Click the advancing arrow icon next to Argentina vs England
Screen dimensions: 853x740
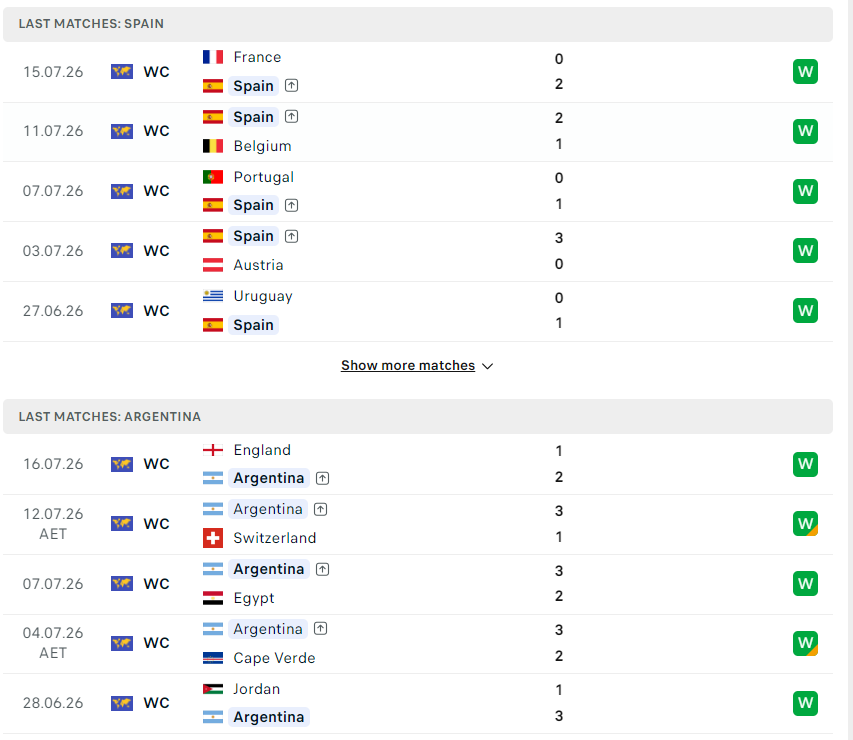323,478
